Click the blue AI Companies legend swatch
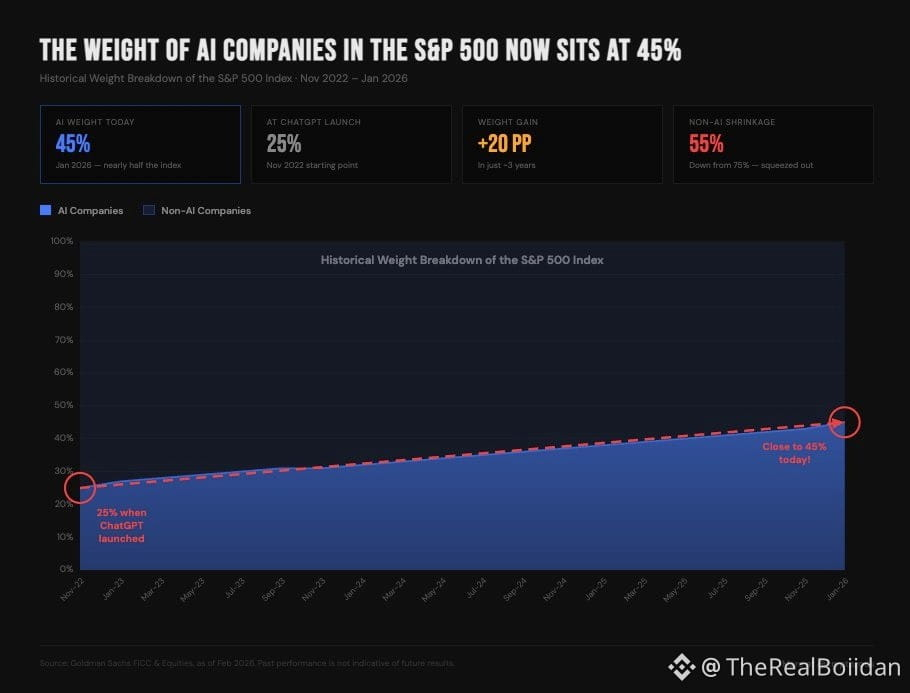The height and width of the screenshot is (693, 910). click(x=45, y=210)
